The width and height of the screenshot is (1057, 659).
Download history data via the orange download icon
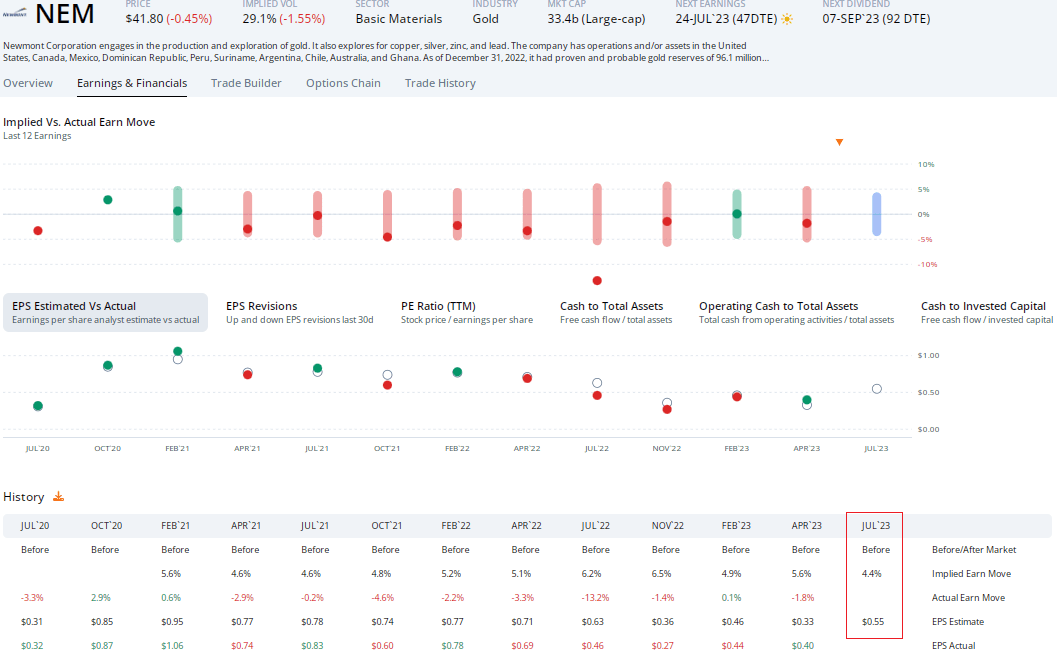click(x=58, y=496)
